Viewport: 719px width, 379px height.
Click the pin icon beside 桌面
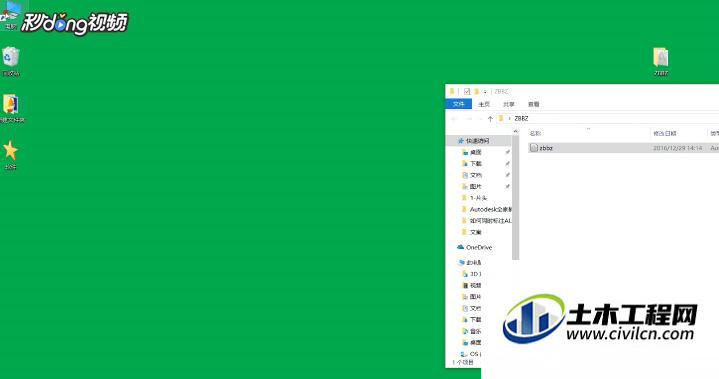tap(508, 152)
